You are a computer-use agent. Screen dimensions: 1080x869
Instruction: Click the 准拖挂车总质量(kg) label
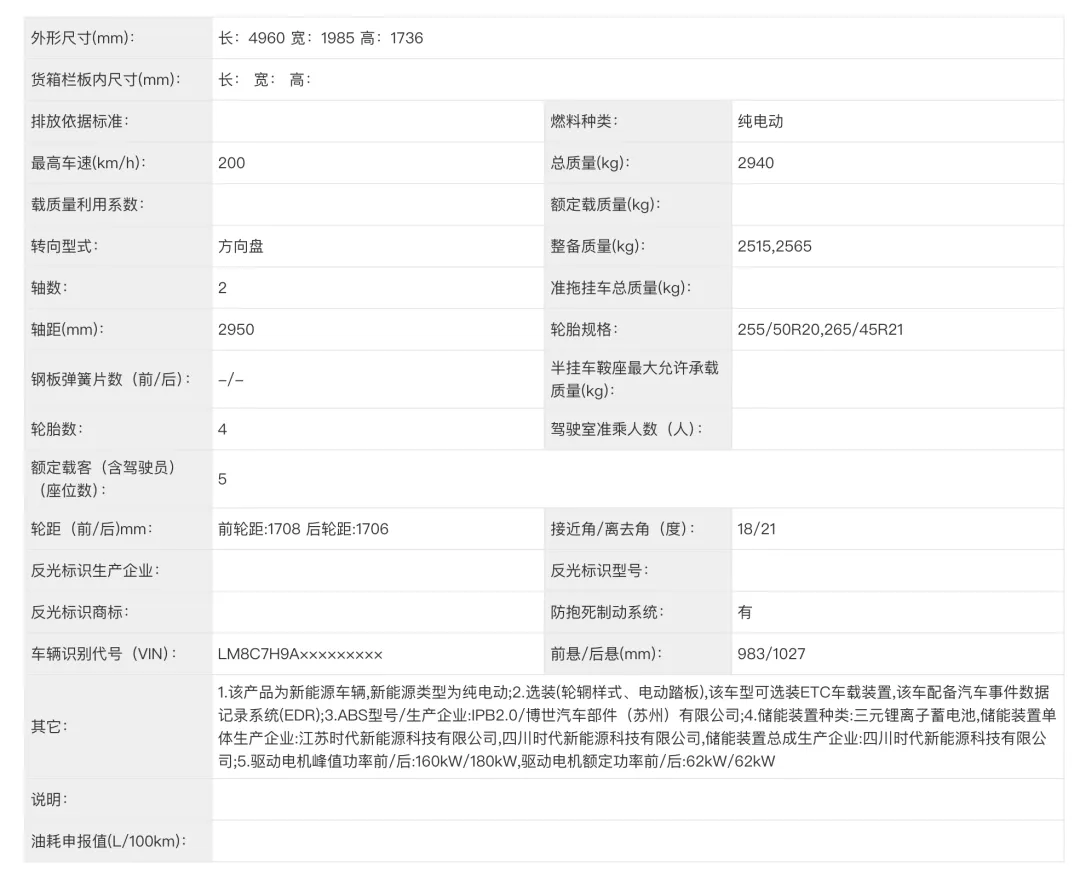pos(620,288)
